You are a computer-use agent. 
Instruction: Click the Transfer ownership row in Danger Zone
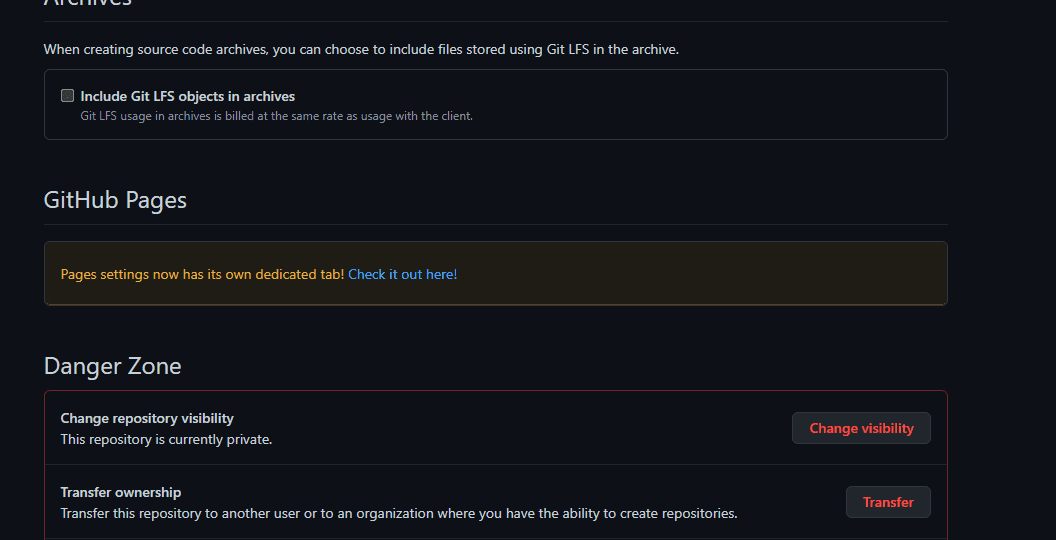coord(496,502)
